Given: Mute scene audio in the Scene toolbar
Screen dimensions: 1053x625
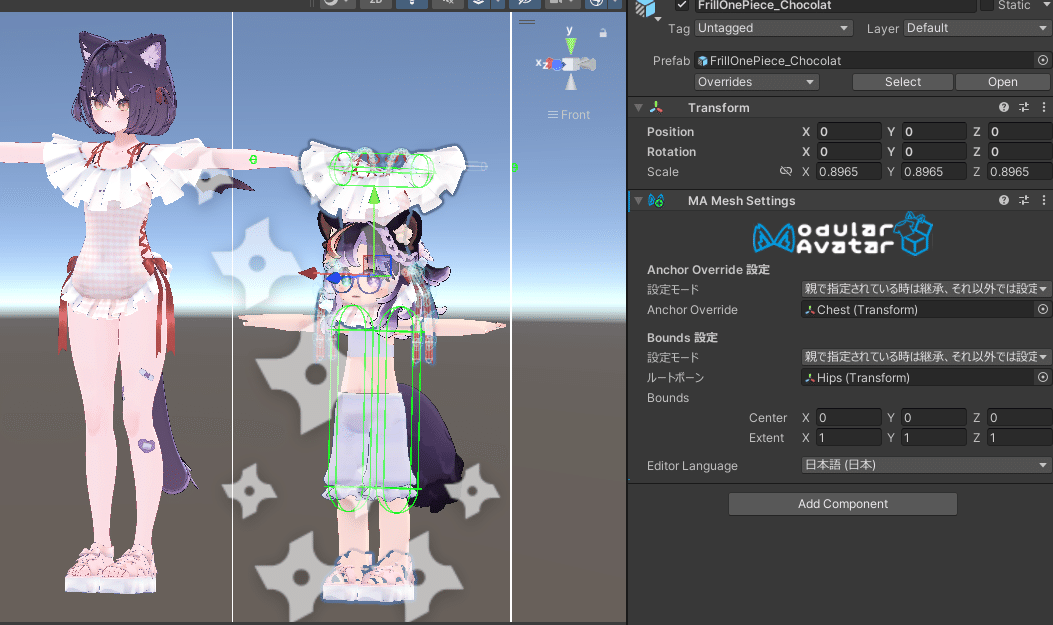Looking at the screenshot, I should click(446, 4).
